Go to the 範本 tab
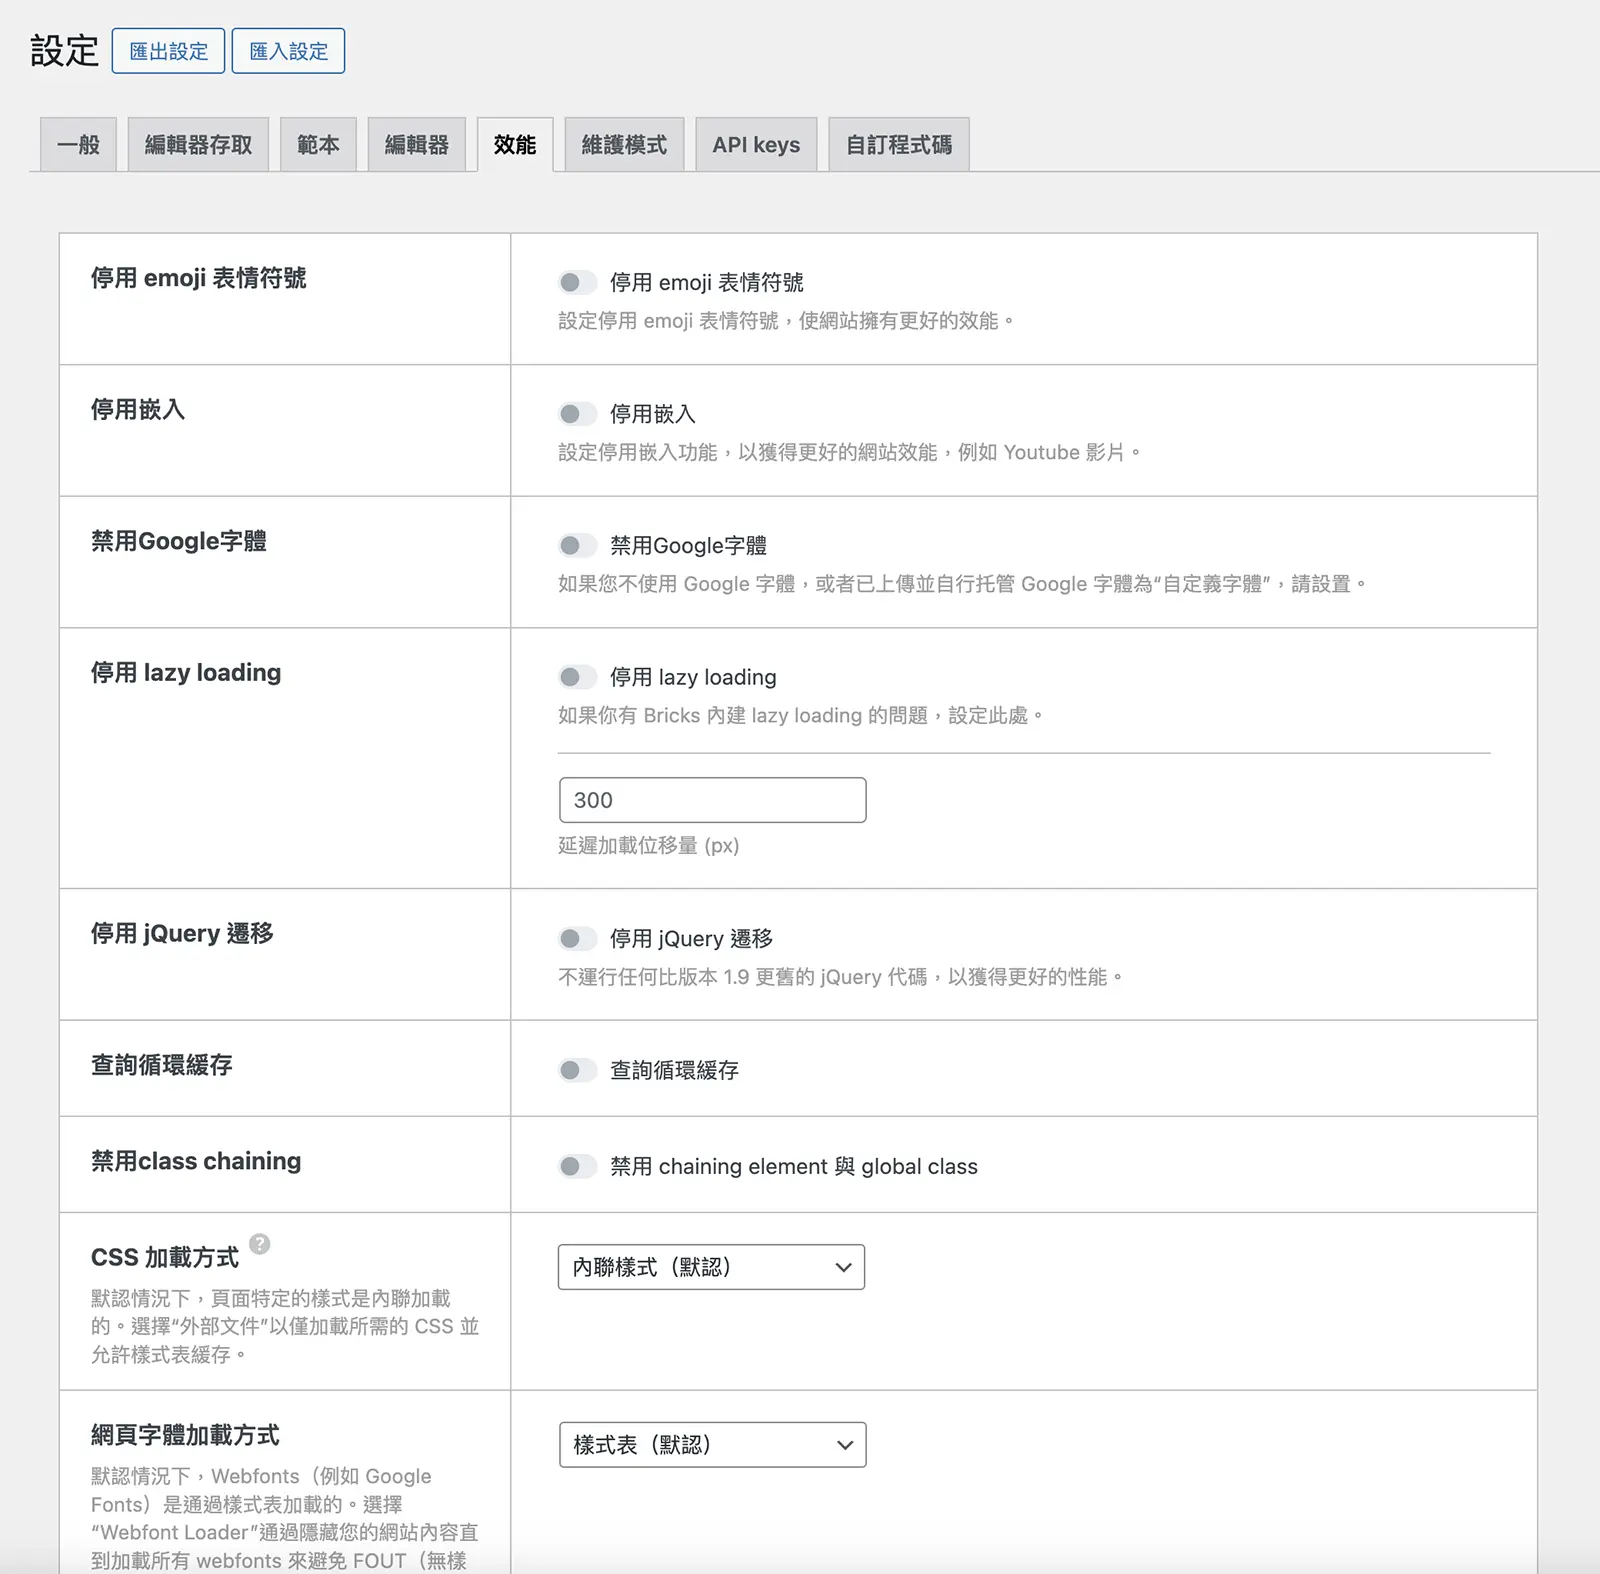This screenshot has width=1600, height=1574. tap(318, 145)
